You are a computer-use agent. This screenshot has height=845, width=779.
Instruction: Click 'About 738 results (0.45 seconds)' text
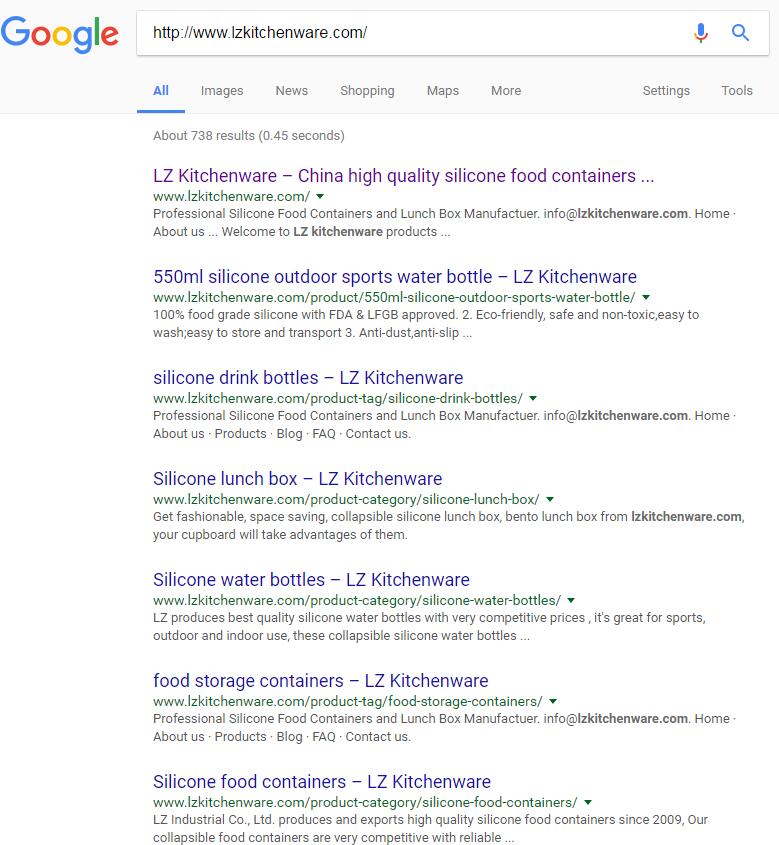pos(248,135)
